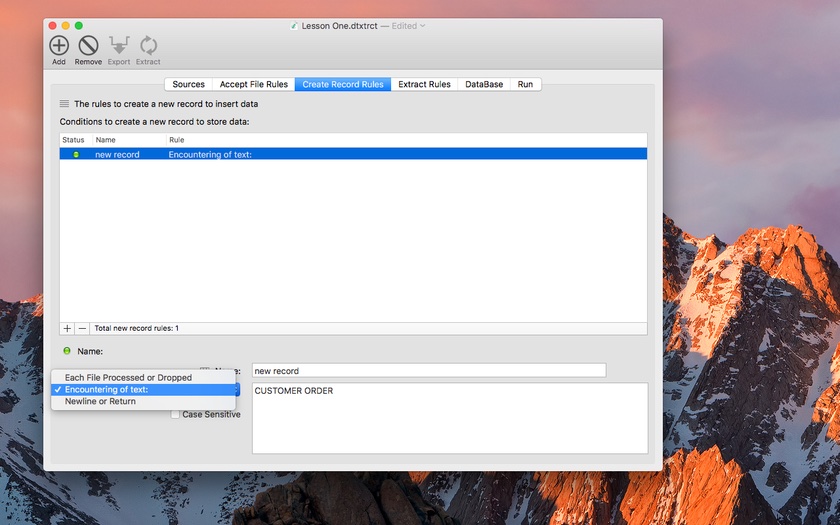Switch to the Sources tab
Viewport: 840px width, 525px height.
[x=188, y=85]
